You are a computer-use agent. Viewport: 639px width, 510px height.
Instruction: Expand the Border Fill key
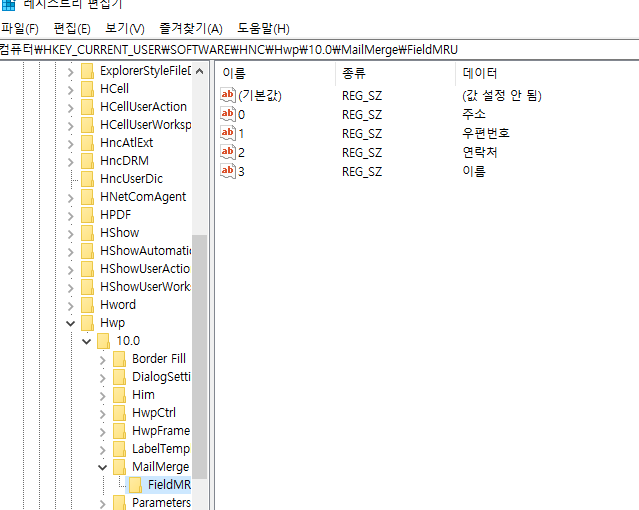tap(102, 360)
